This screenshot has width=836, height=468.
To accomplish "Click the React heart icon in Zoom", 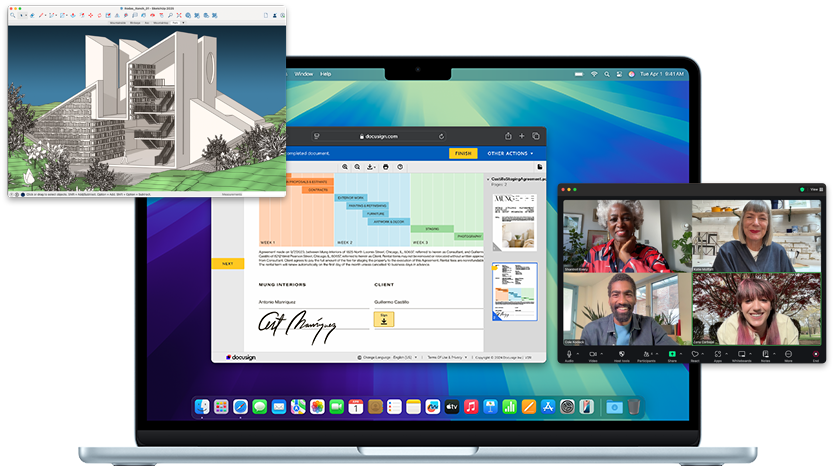I will click(x=695, y=353).
